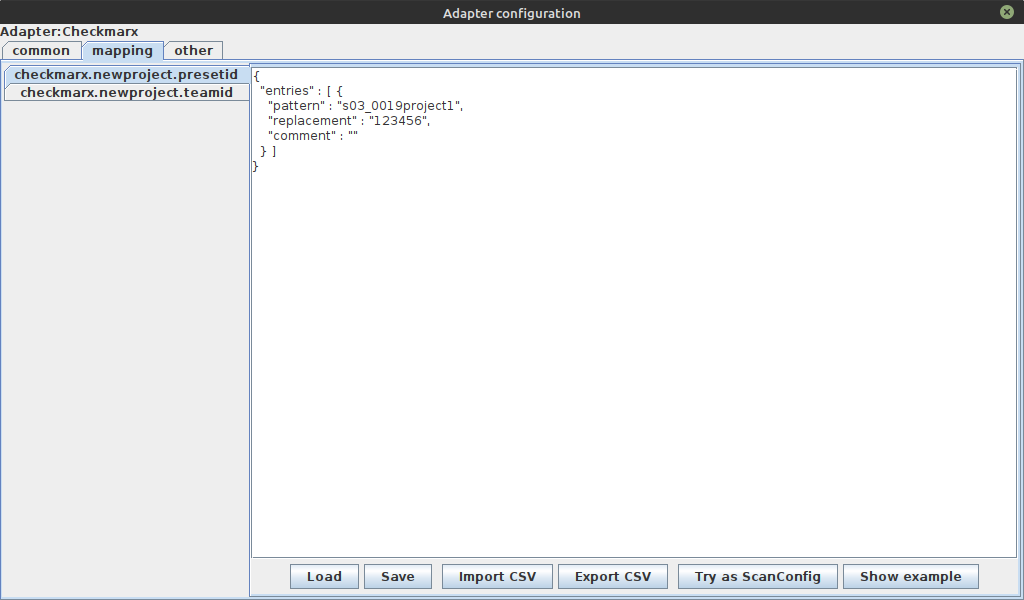
Task: Click the Show example button
Action: pyautogui.click(x=910, y=576)
